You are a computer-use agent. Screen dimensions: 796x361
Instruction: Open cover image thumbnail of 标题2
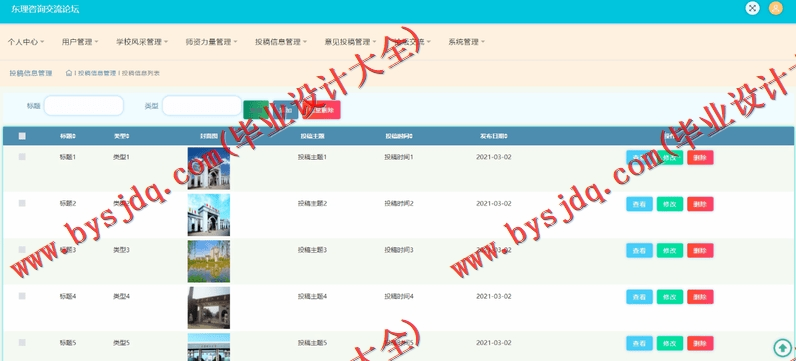pos(209,215)
